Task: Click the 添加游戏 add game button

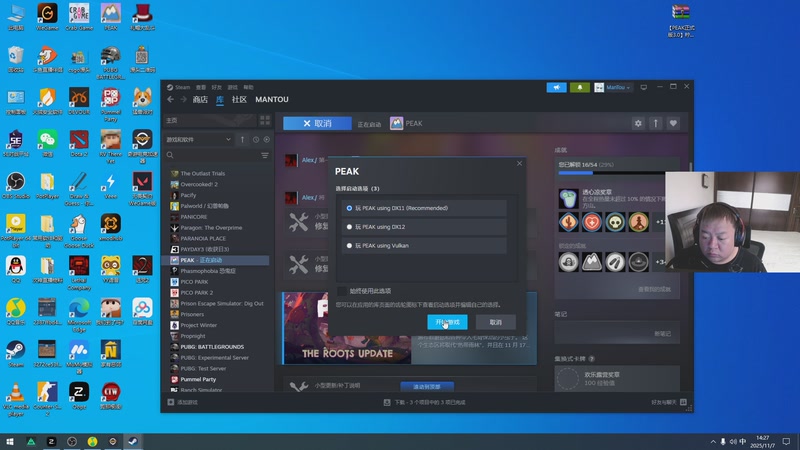Action: (183, 402)
